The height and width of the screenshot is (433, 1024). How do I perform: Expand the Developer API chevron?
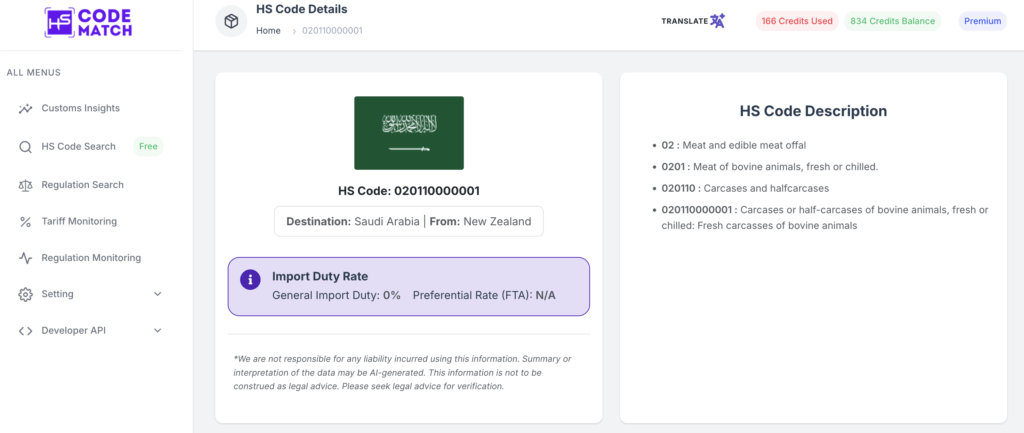click(x=157, y=331)
